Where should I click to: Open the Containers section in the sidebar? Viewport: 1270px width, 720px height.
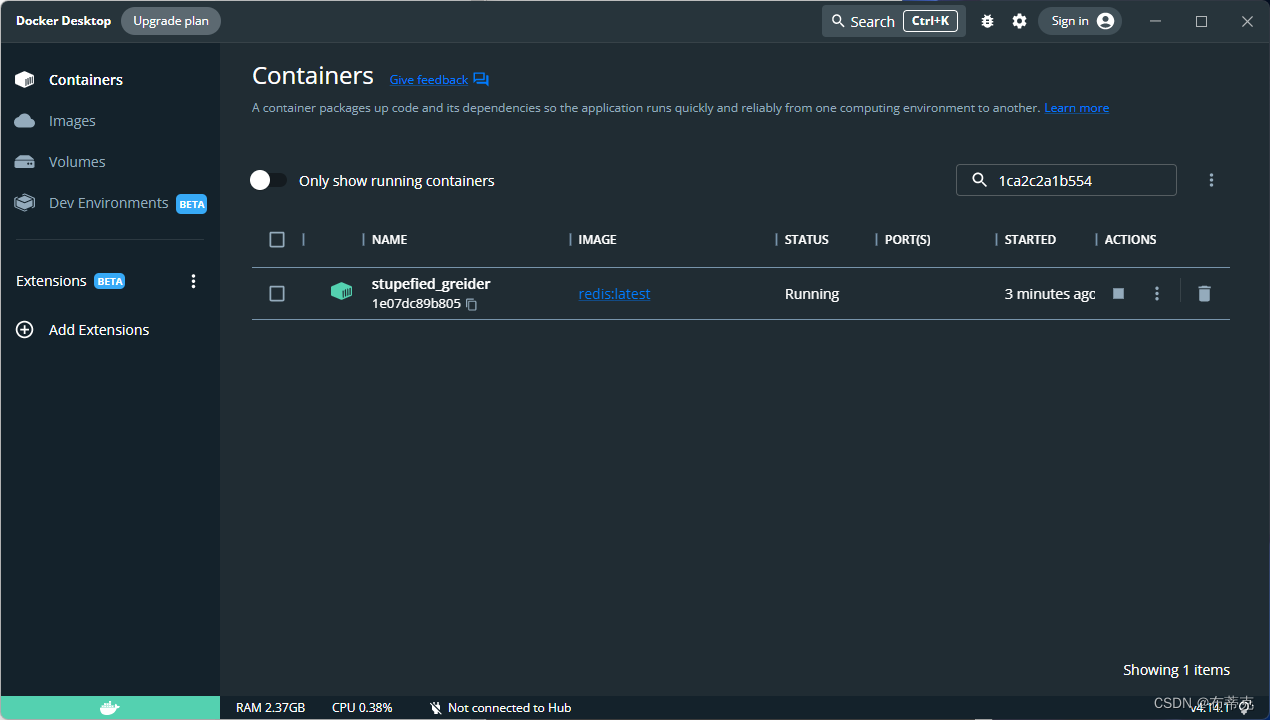[85, 79]
